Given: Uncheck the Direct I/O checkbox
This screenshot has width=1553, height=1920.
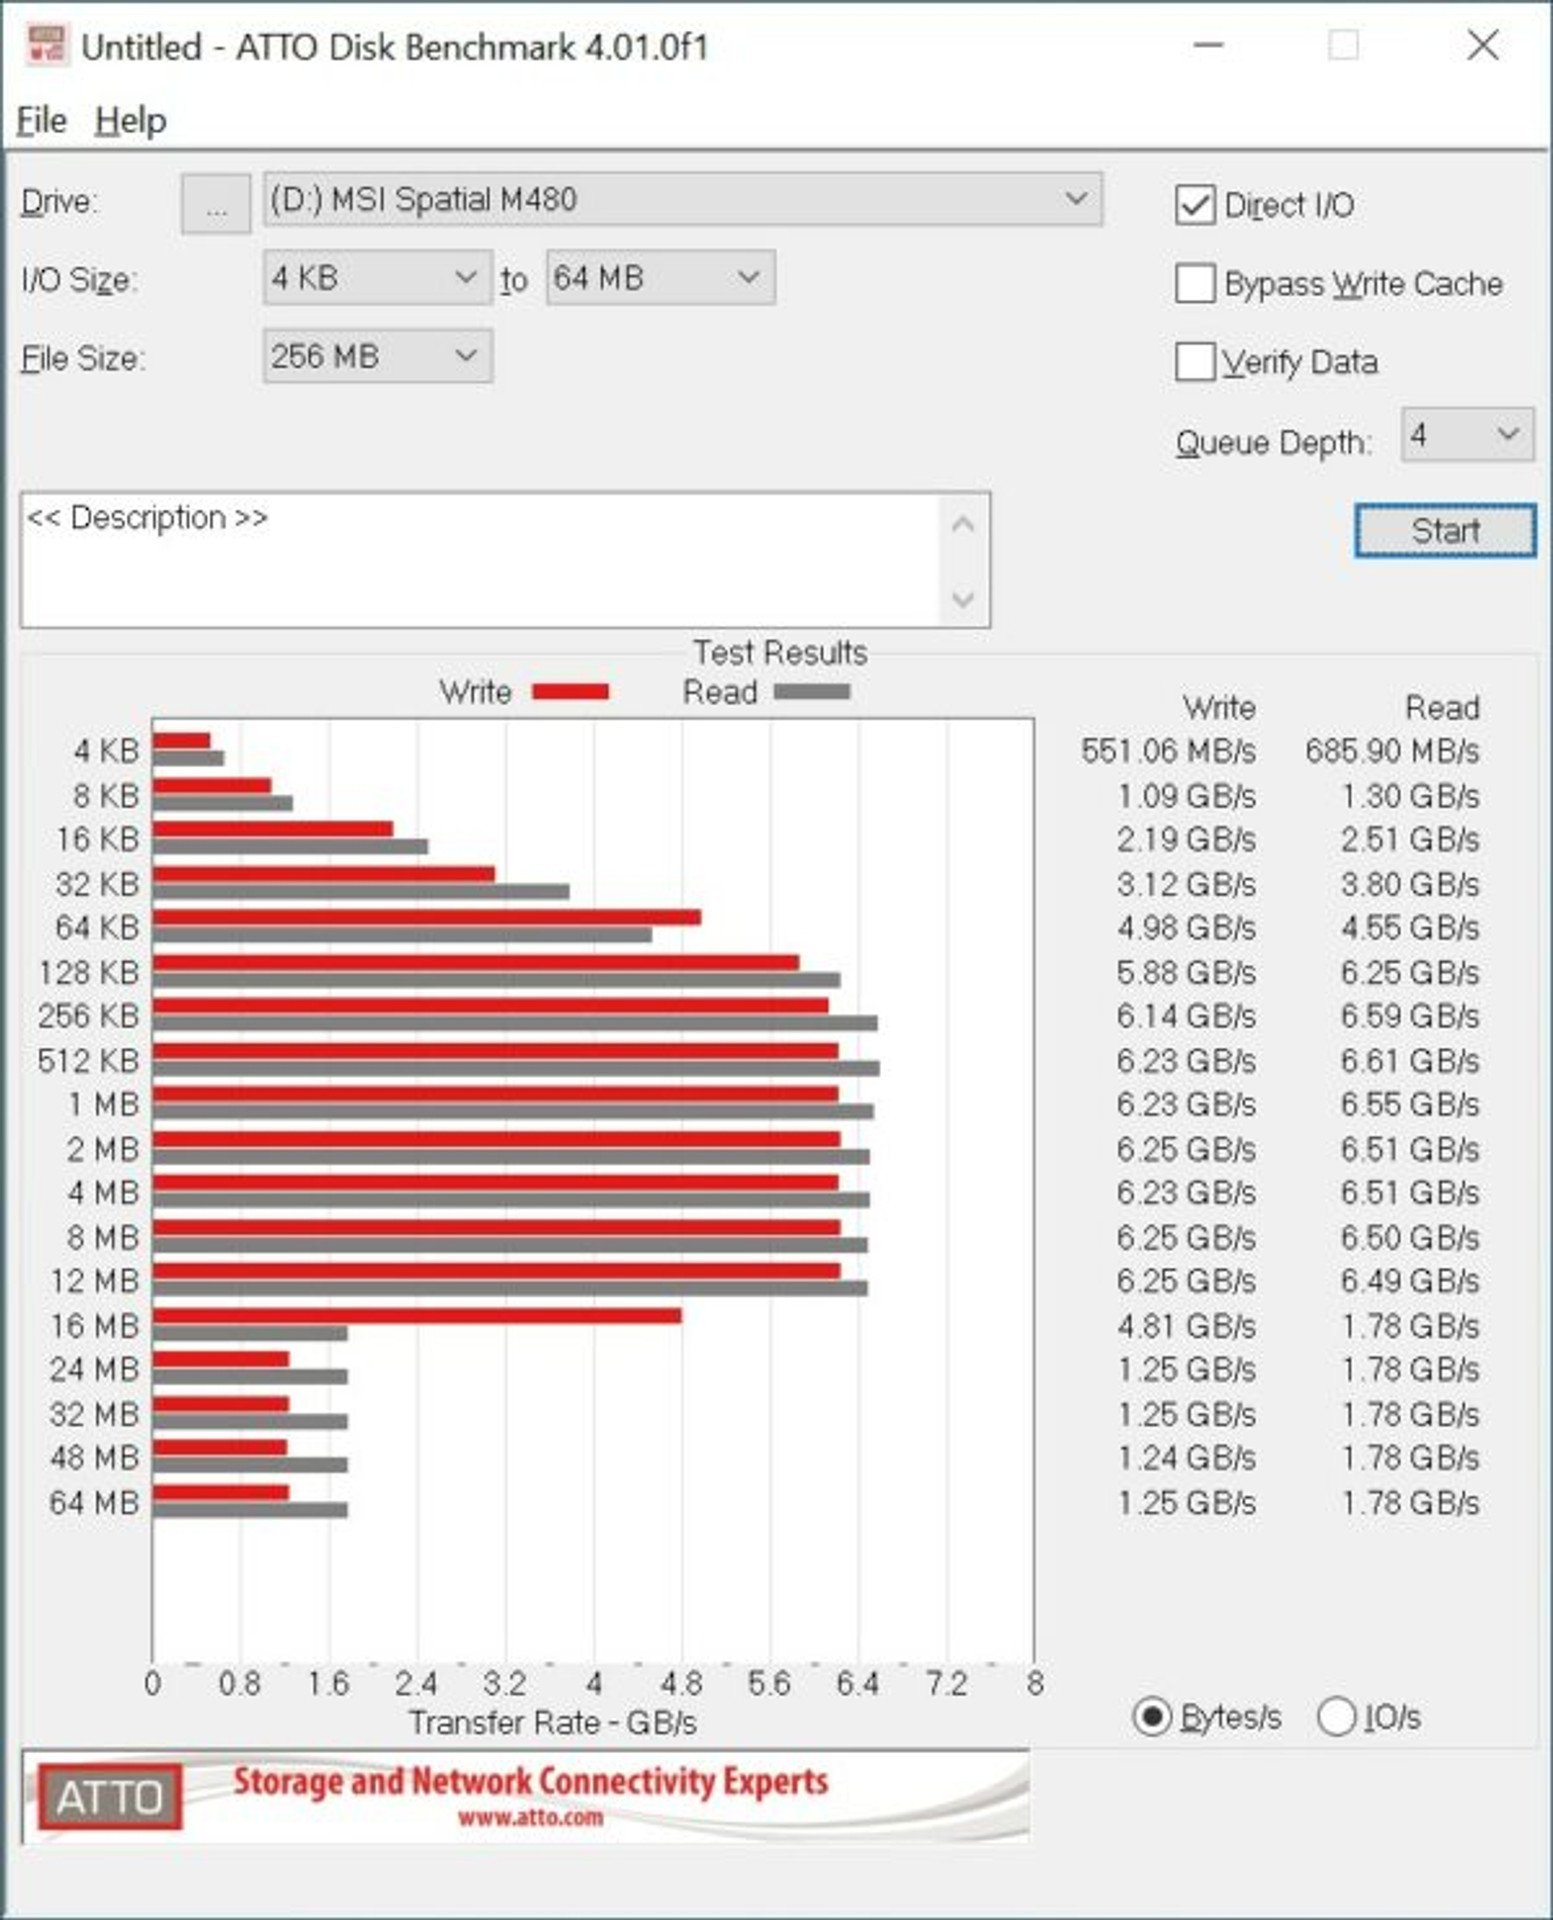Looking at the screenshot, I should pos(1195,205).
